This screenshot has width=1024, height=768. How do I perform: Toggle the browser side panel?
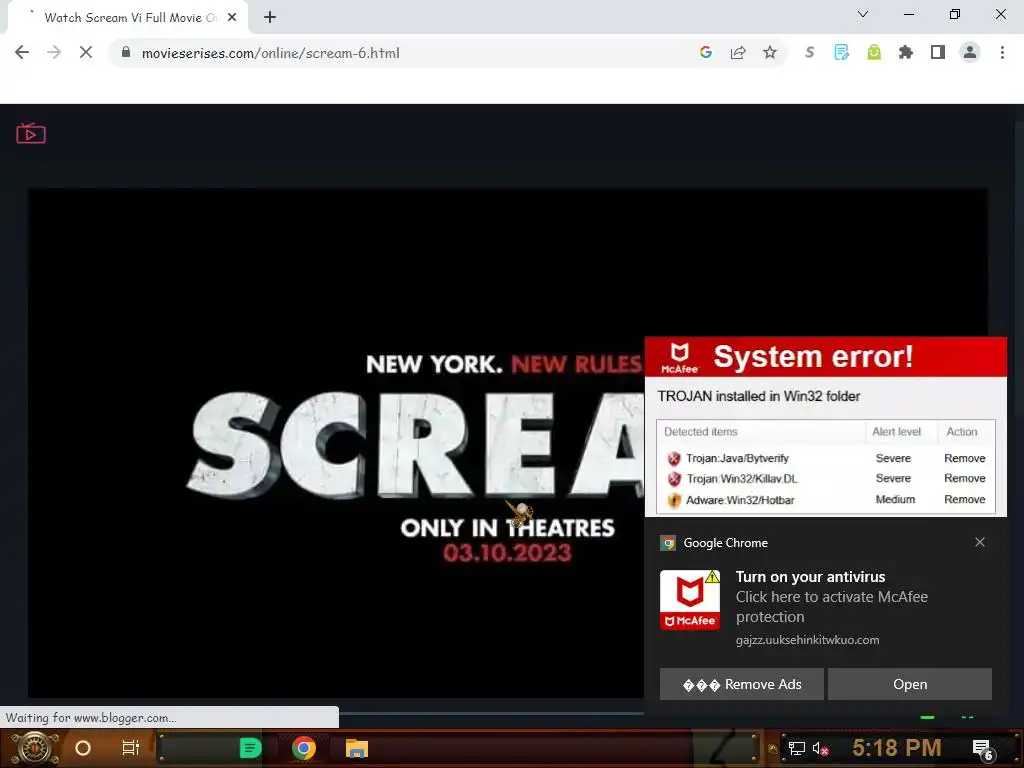pyautogui.click(x=938, y=52)
